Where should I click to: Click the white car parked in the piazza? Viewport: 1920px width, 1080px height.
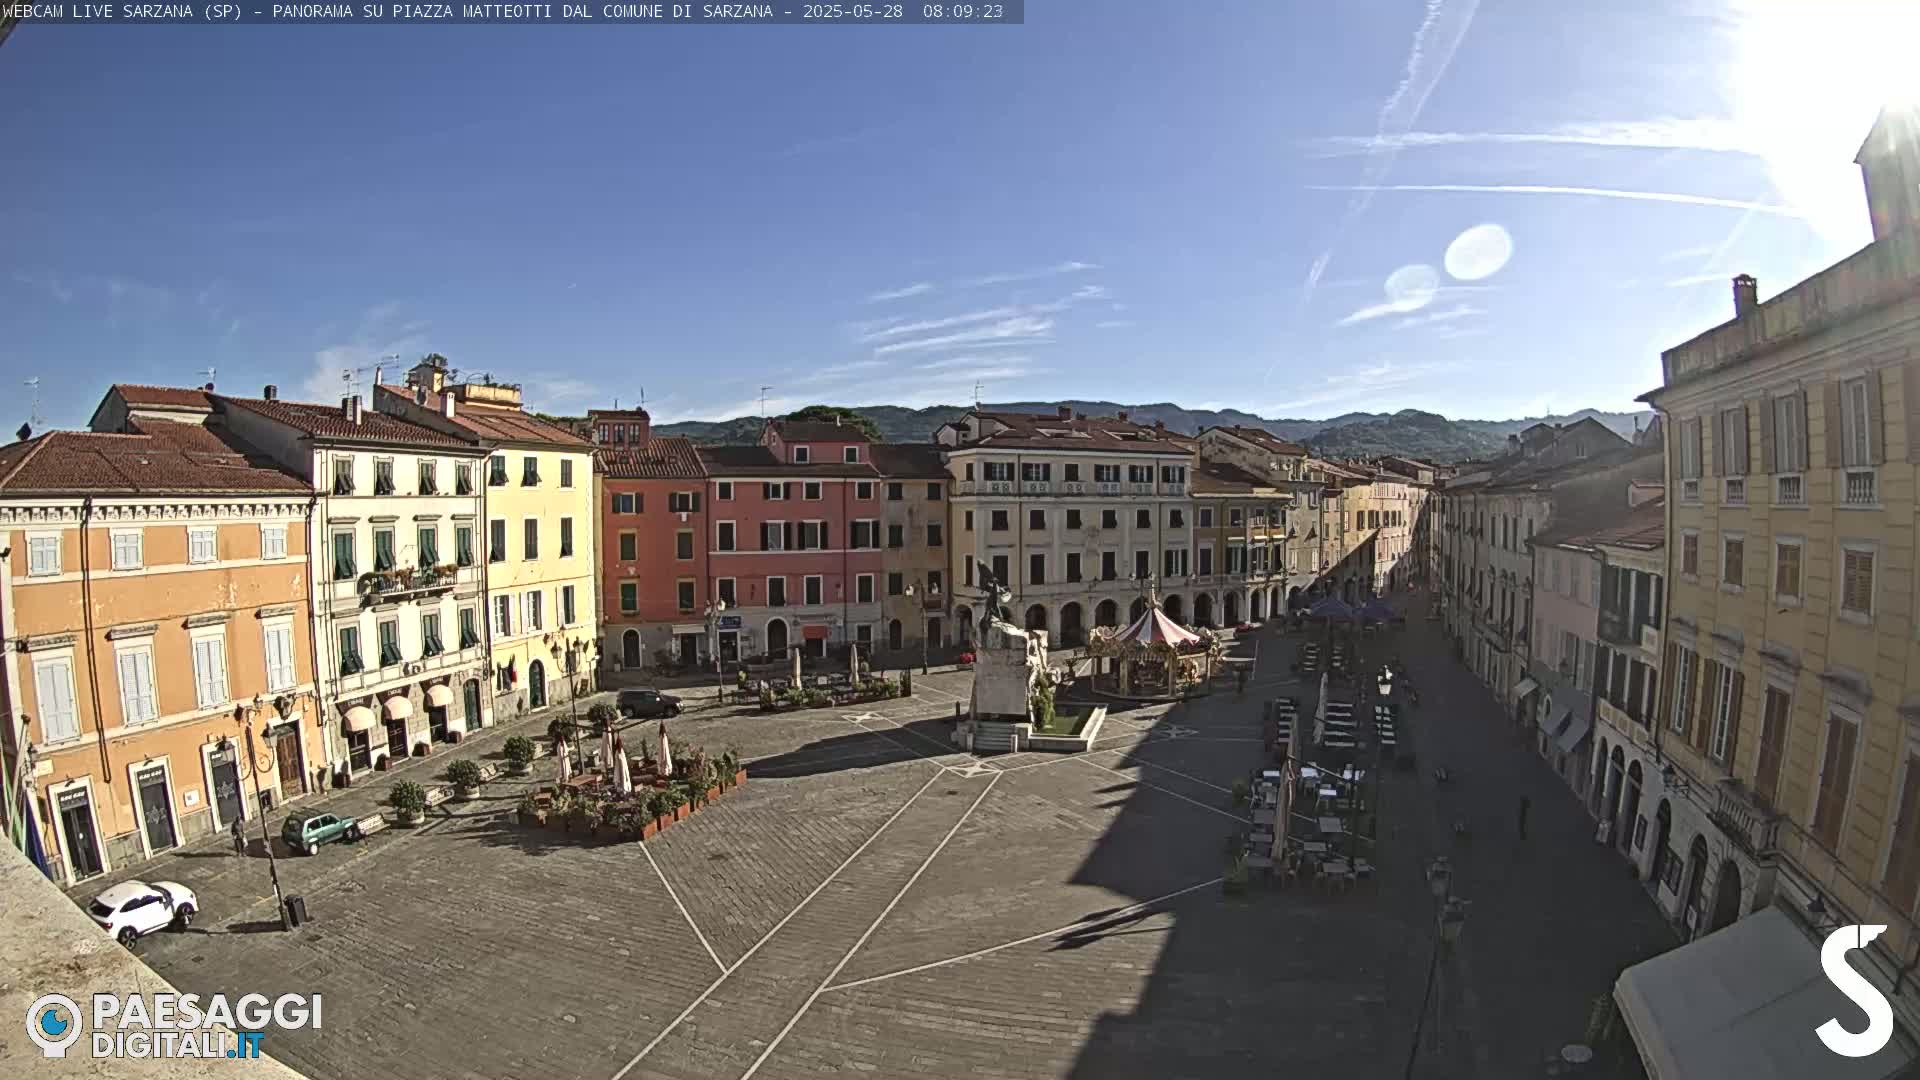coord(142,910)
